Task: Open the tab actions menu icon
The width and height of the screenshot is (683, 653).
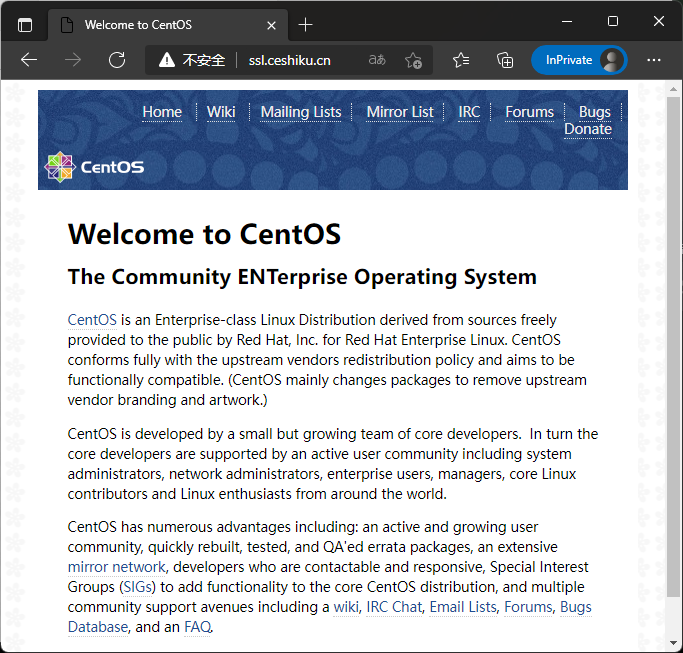Action: click(x=25, y=25)
